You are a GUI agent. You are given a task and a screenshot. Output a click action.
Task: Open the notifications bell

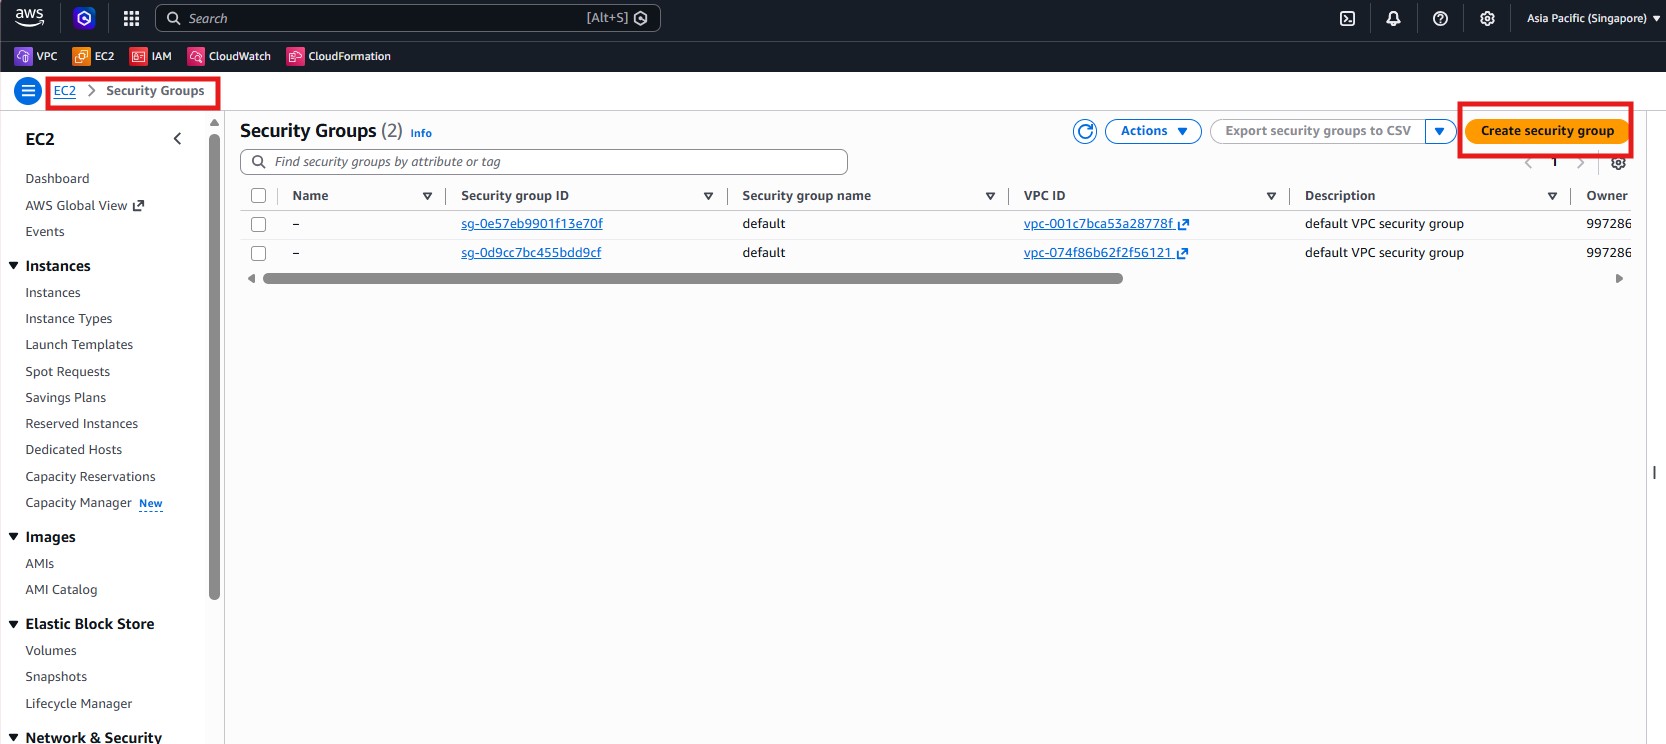[1393, 18]
